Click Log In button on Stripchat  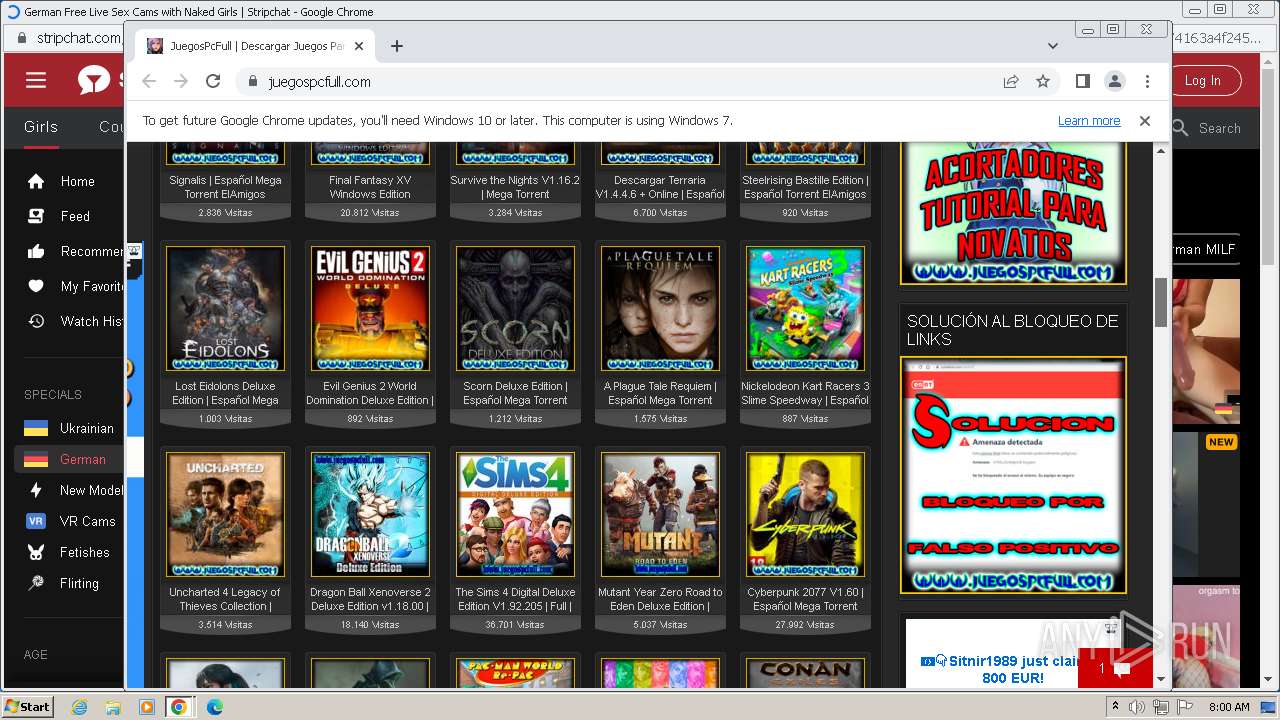(1203, 81)
